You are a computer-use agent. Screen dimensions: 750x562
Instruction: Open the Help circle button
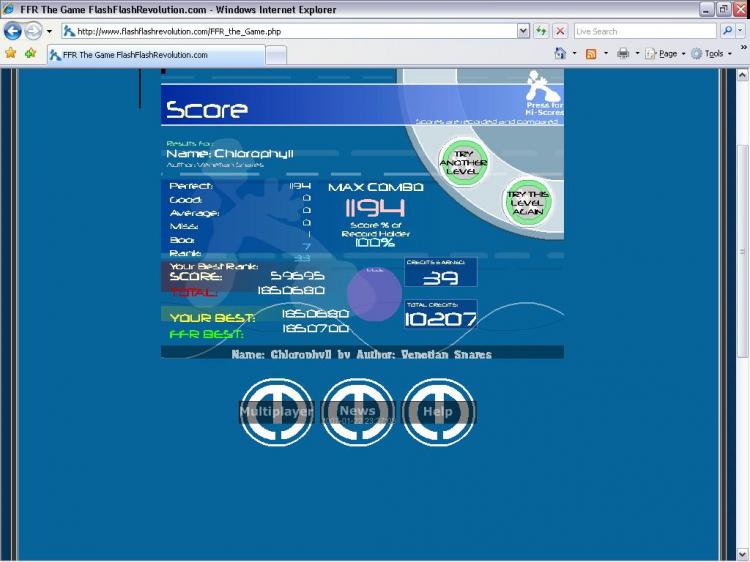437,411
